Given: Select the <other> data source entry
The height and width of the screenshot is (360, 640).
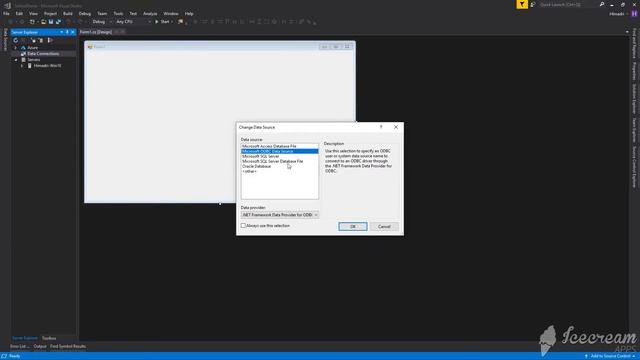Looking at the screenshot, I should click(280, 171).
